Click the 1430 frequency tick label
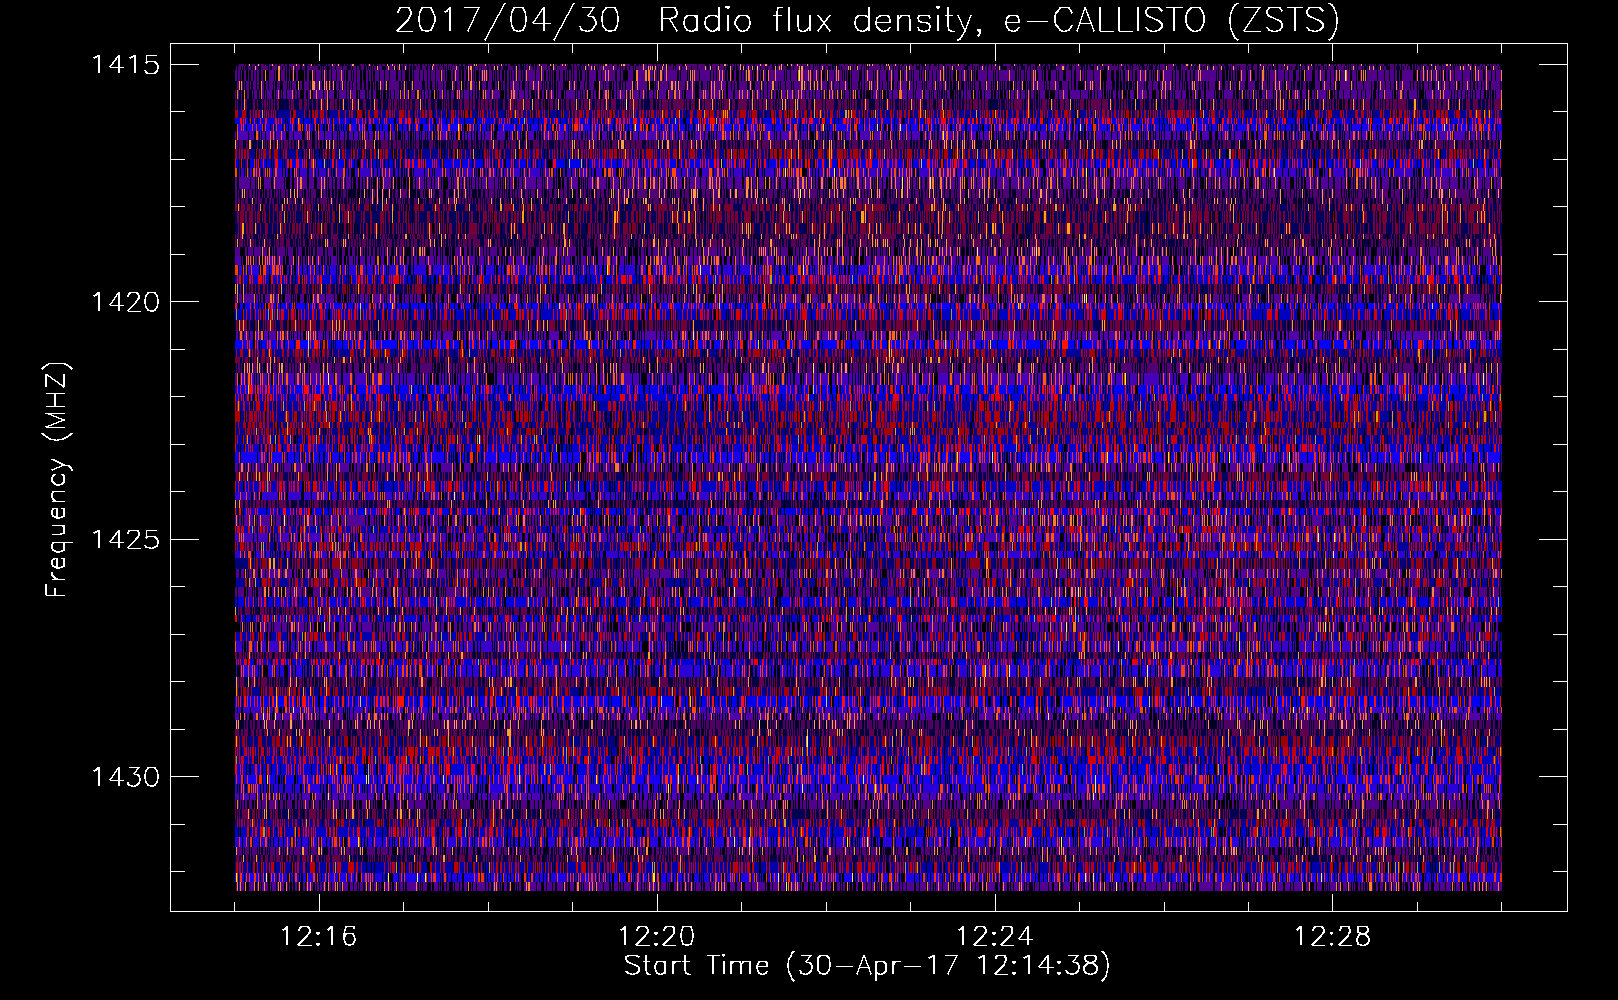This screenshot has width=1618, height=1000. tap(125, 777)
